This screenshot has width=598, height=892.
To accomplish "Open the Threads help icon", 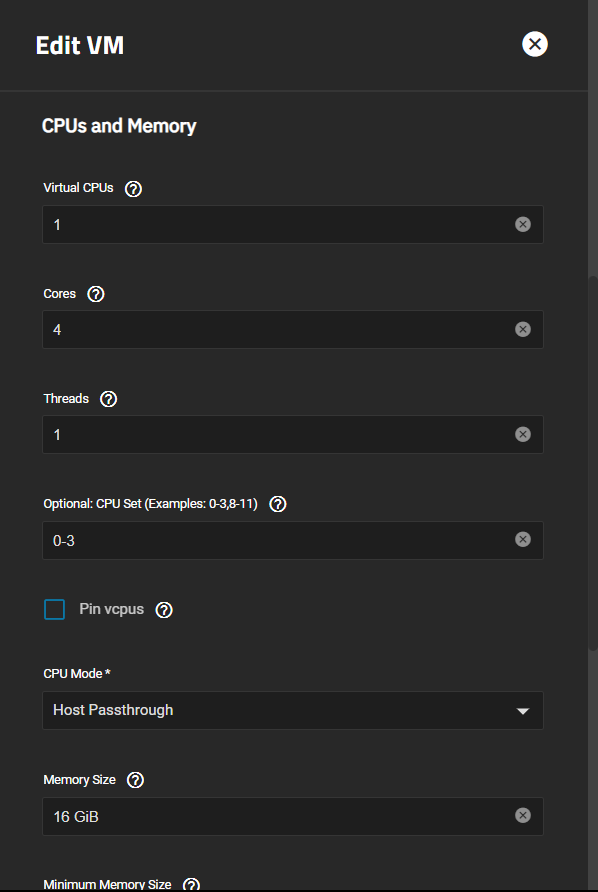I will coord(109,399).
